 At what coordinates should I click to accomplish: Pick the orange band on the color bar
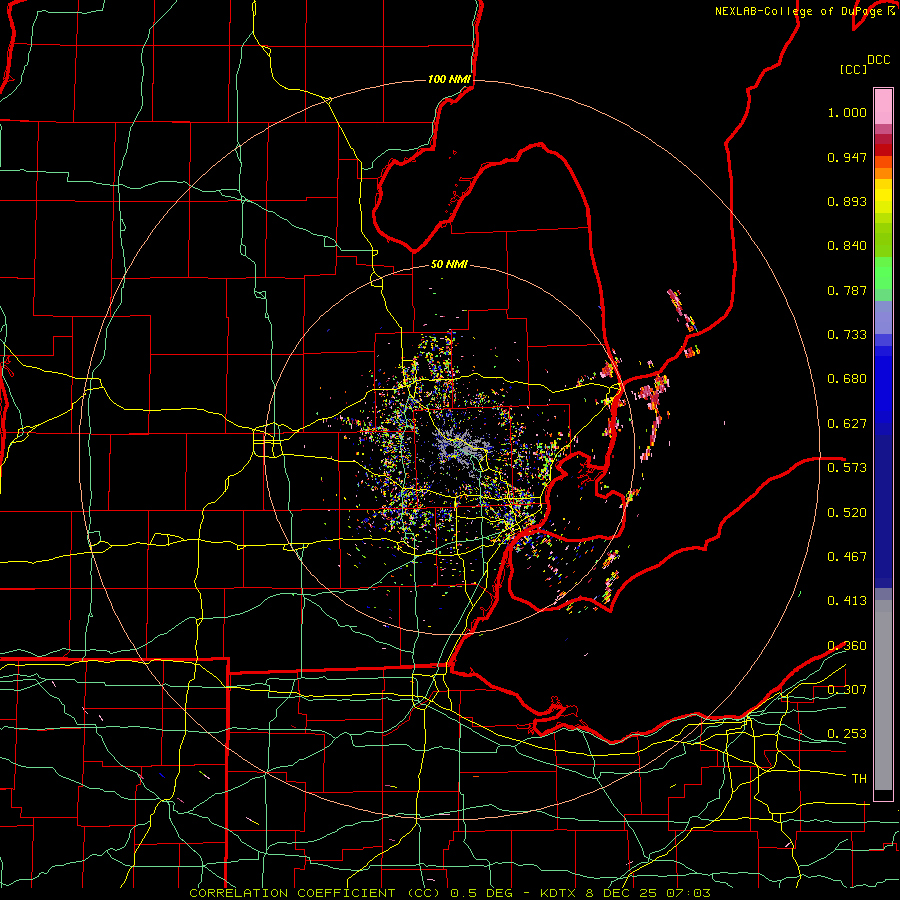coord(883,173)
